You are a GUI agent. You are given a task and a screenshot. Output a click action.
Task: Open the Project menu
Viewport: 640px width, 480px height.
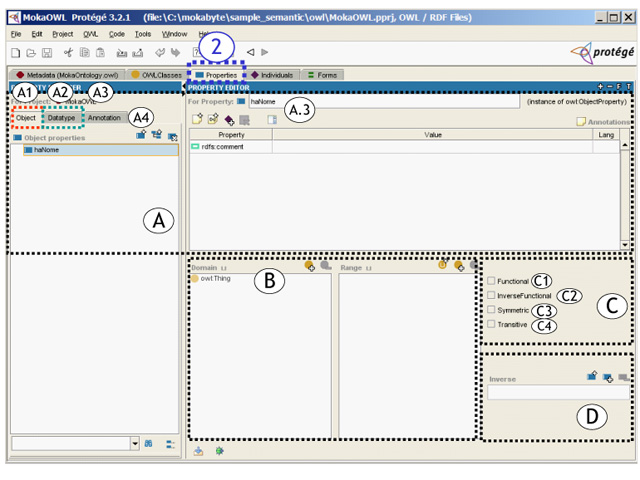click(x=62, y=34)
